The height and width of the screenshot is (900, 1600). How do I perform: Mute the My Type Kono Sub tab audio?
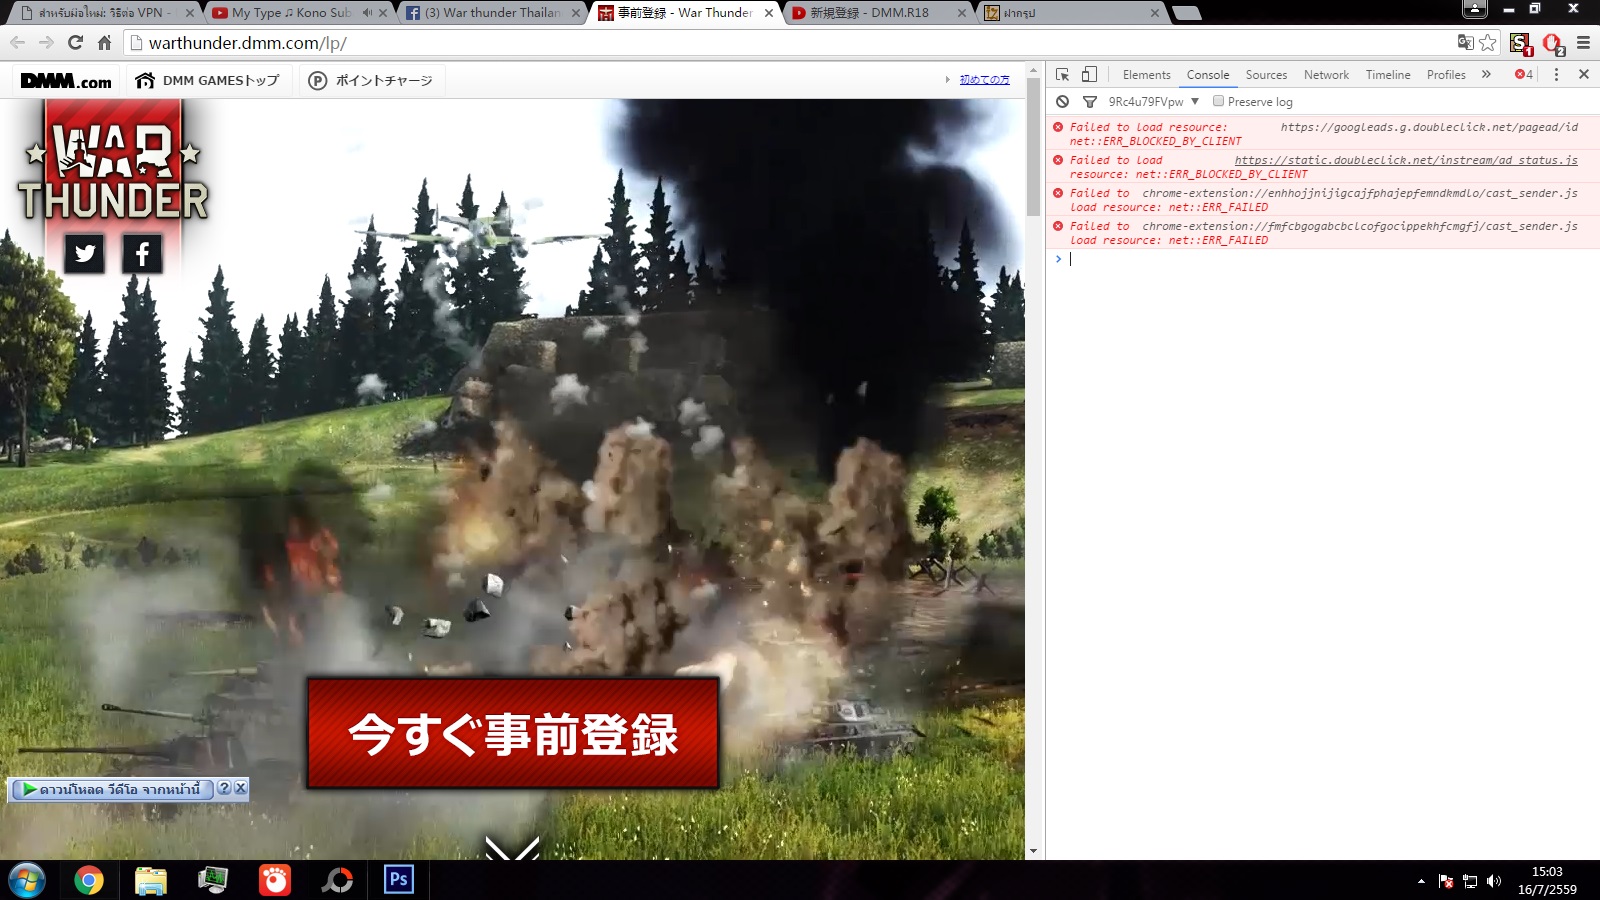pos(367,13)
